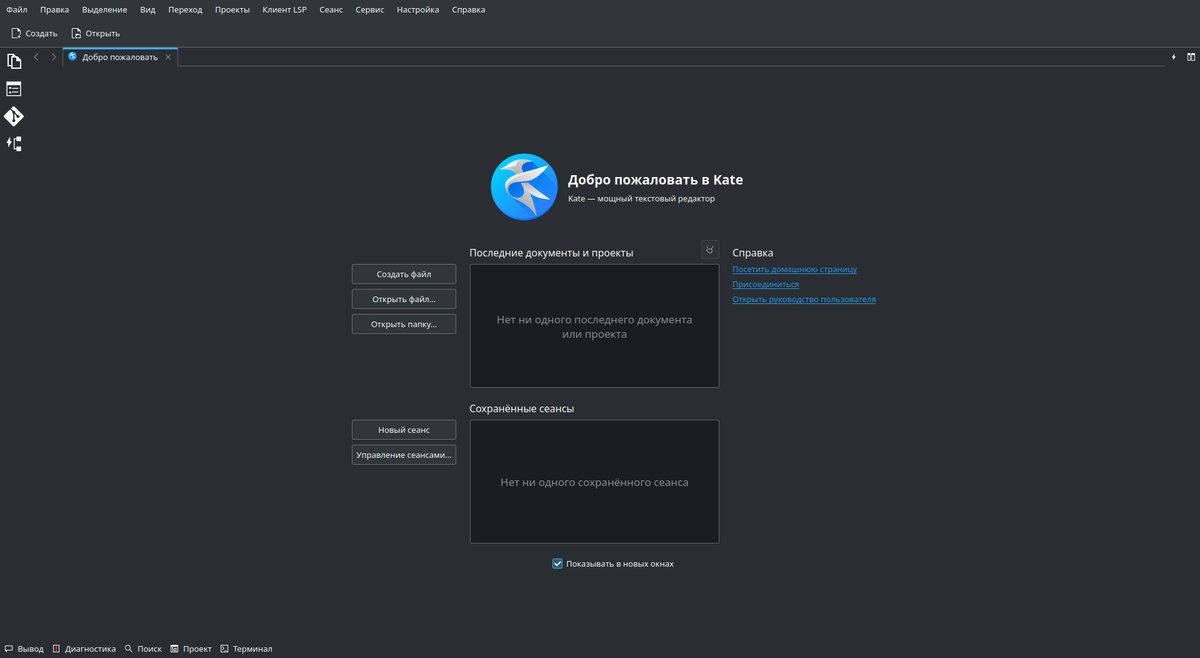The image size is (1200, 658).
Task: Go forward with the right arrow
Action: (x=54, y=57)
